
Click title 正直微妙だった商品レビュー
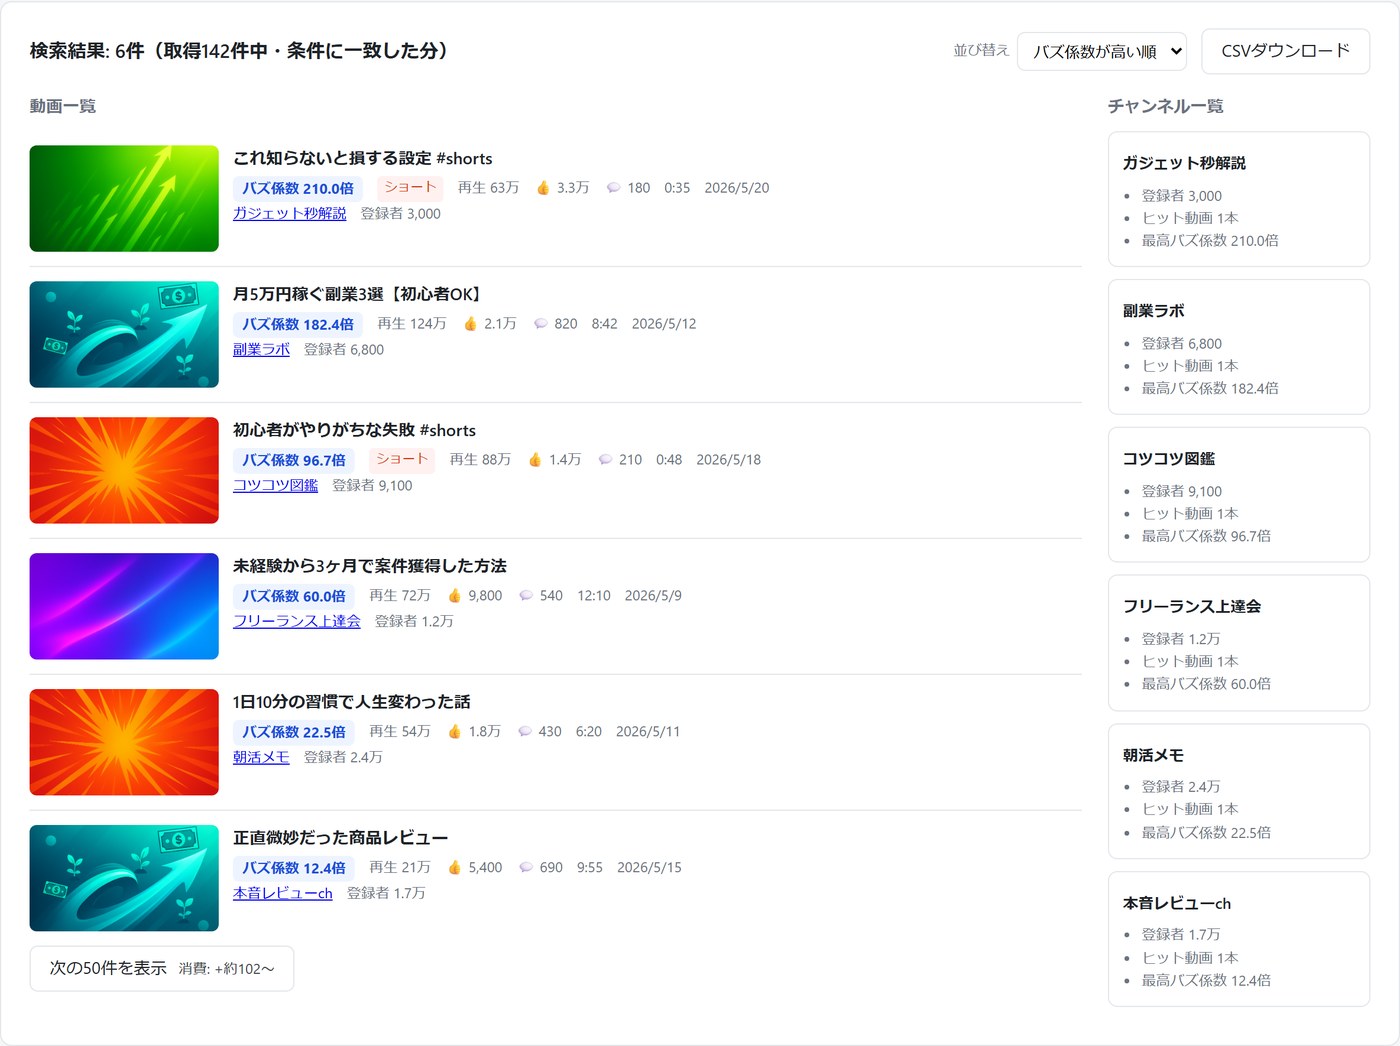click(x=340, y=838)
